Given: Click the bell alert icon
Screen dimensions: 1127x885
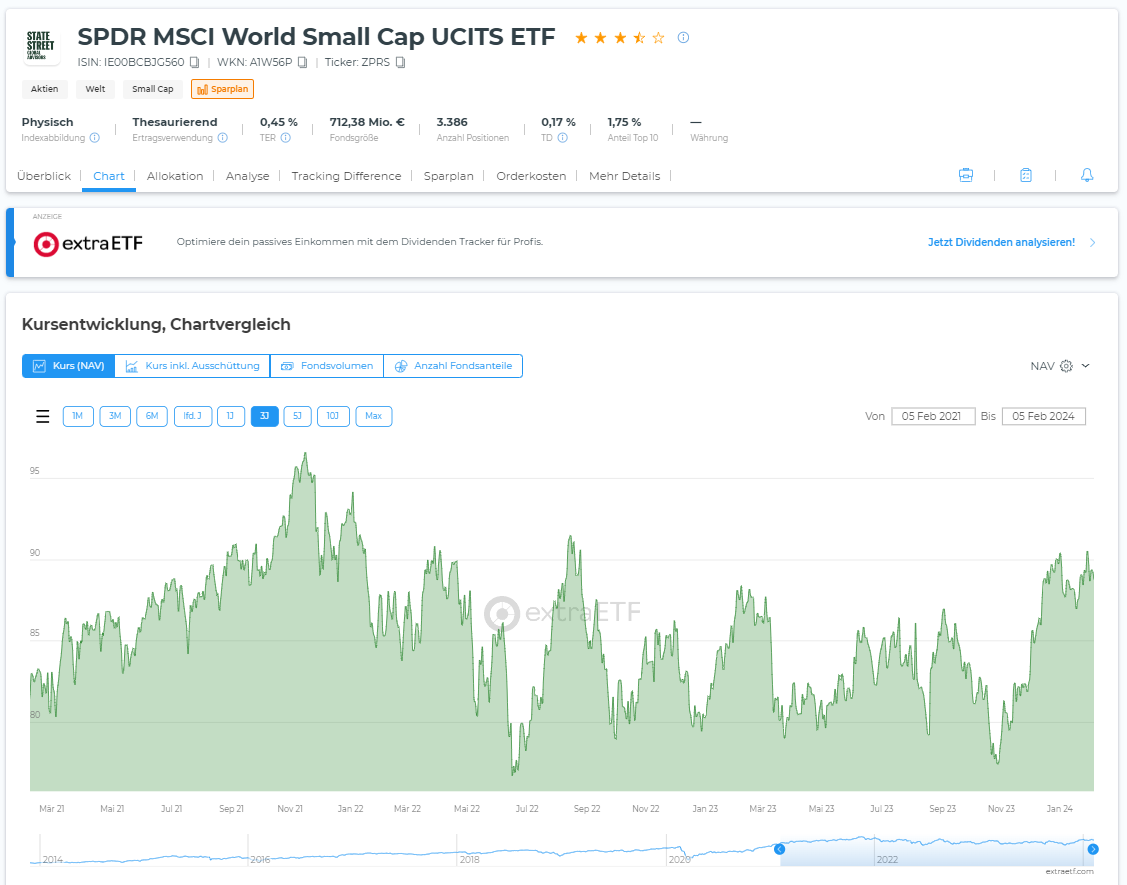Looking at the screenshot, I should (1087, 175).
